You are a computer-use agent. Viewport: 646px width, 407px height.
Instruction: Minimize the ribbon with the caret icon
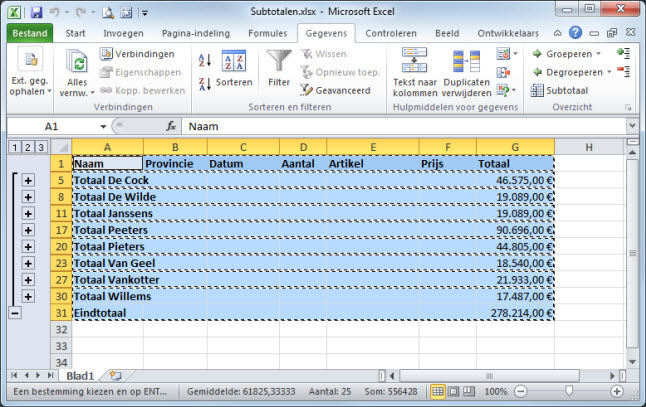pos(557,33)
